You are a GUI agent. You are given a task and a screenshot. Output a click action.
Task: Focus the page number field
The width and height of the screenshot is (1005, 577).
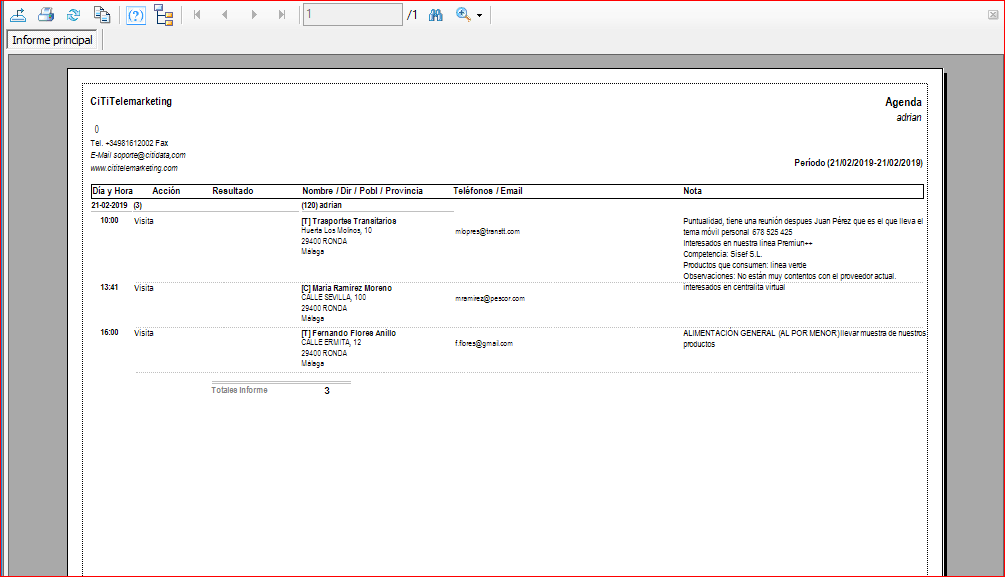353,15
